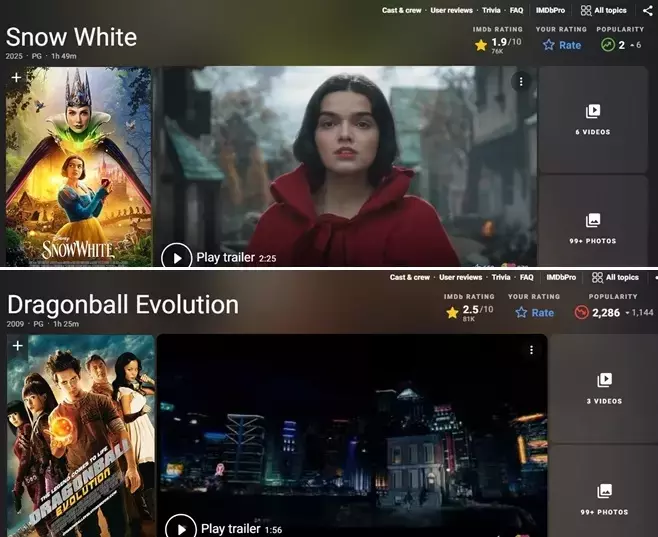Open the 3 Videos tile

(604, 388)
